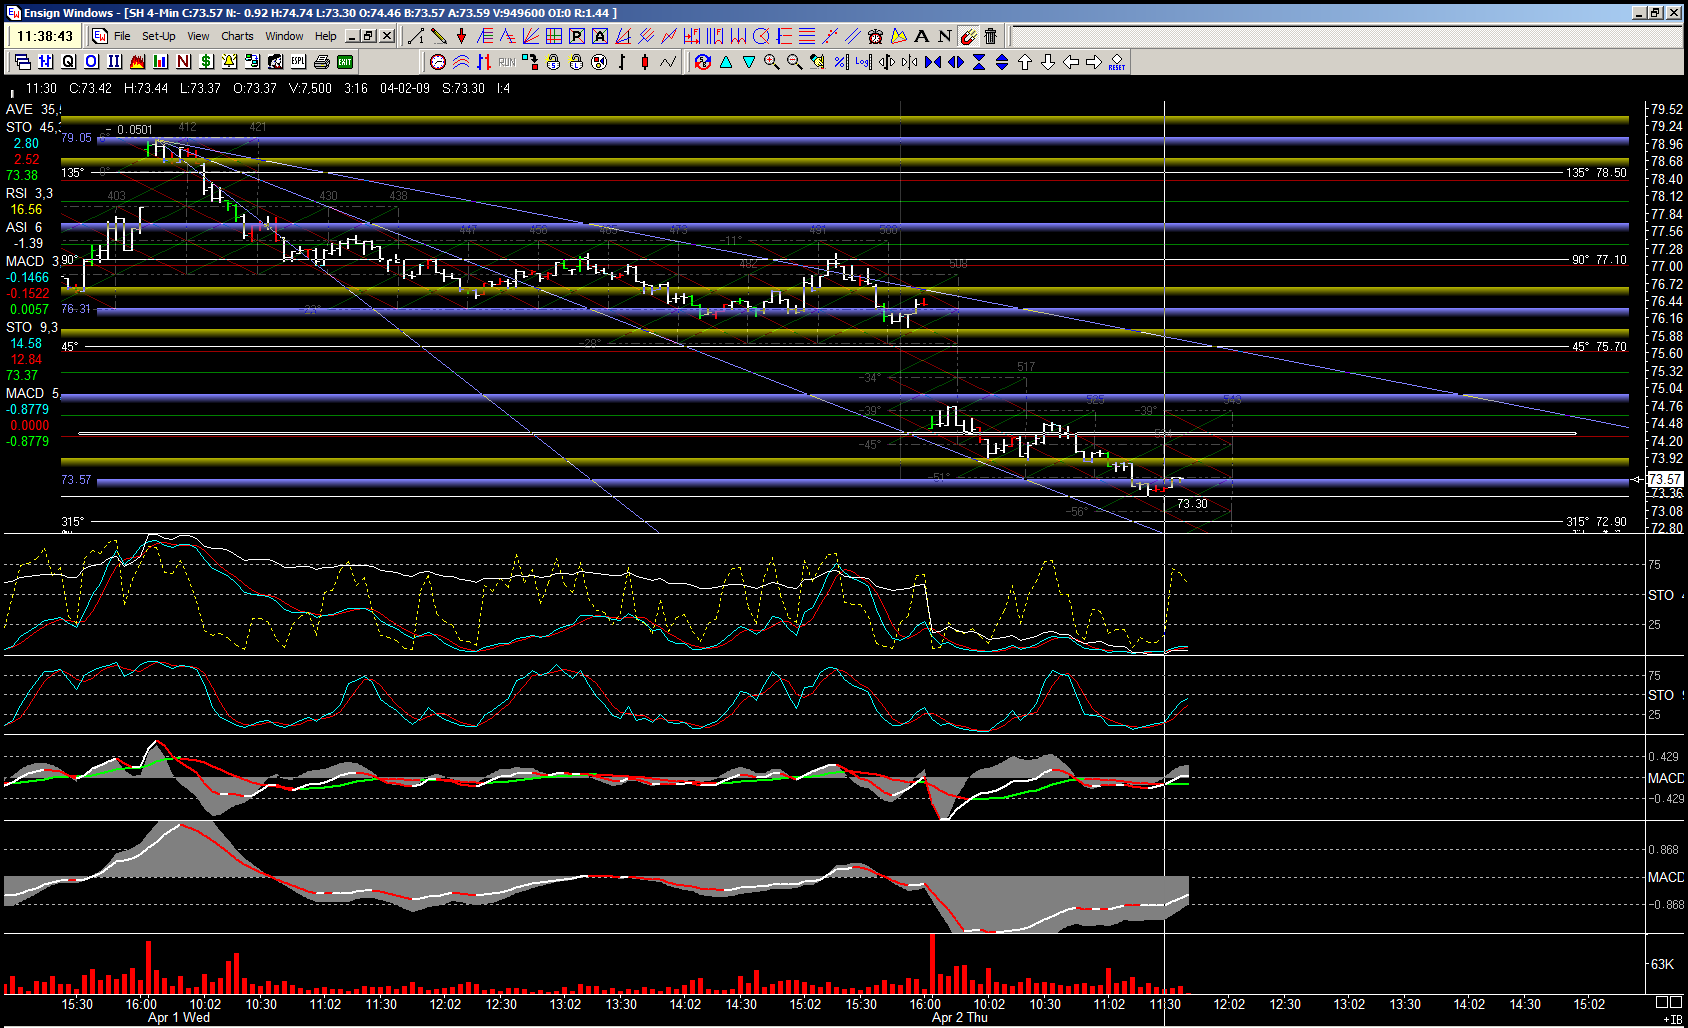Click the white left arrow scroll icon
The image size is (1688, 1028).
[1071, 62]
